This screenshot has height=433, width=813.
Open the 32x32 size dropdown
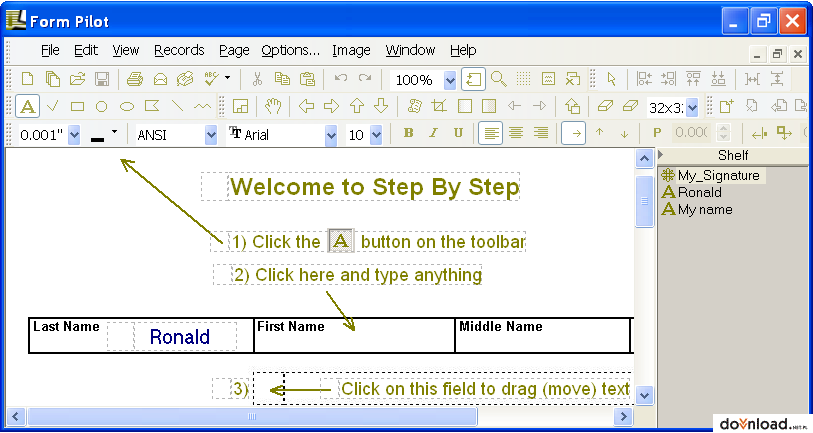pos(692,107)
